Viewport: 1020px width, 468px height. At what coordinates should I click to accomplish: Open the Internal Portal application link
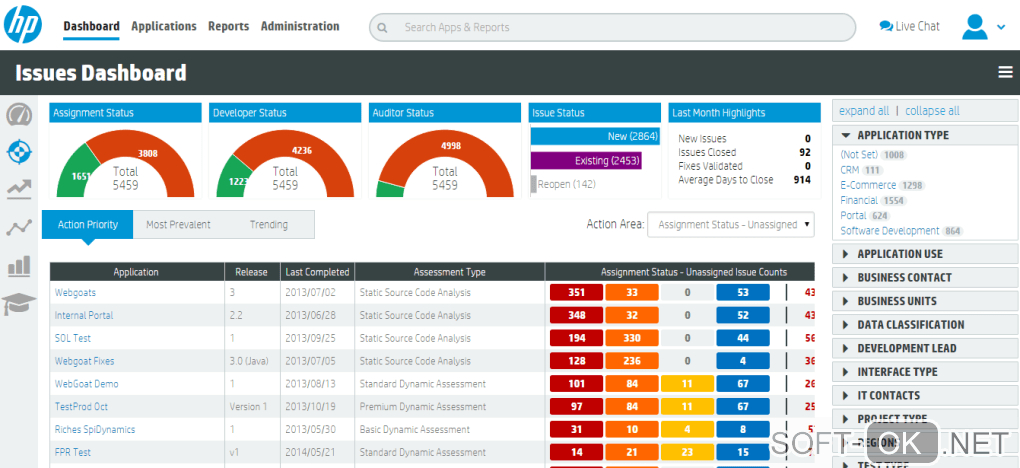coord(84,316)
